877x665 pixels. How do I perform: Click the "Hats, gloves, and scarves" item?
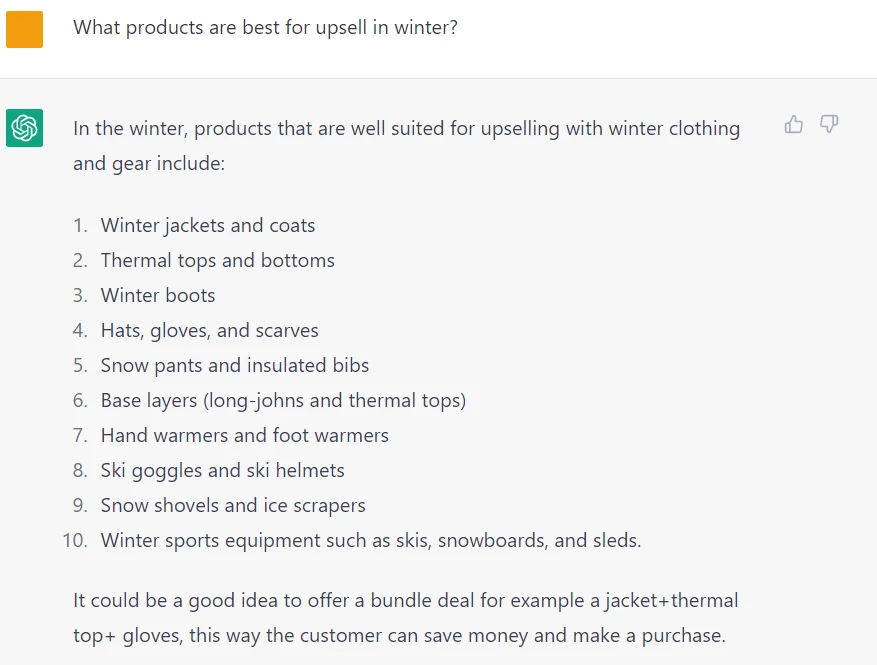click(x=209, y=331)
